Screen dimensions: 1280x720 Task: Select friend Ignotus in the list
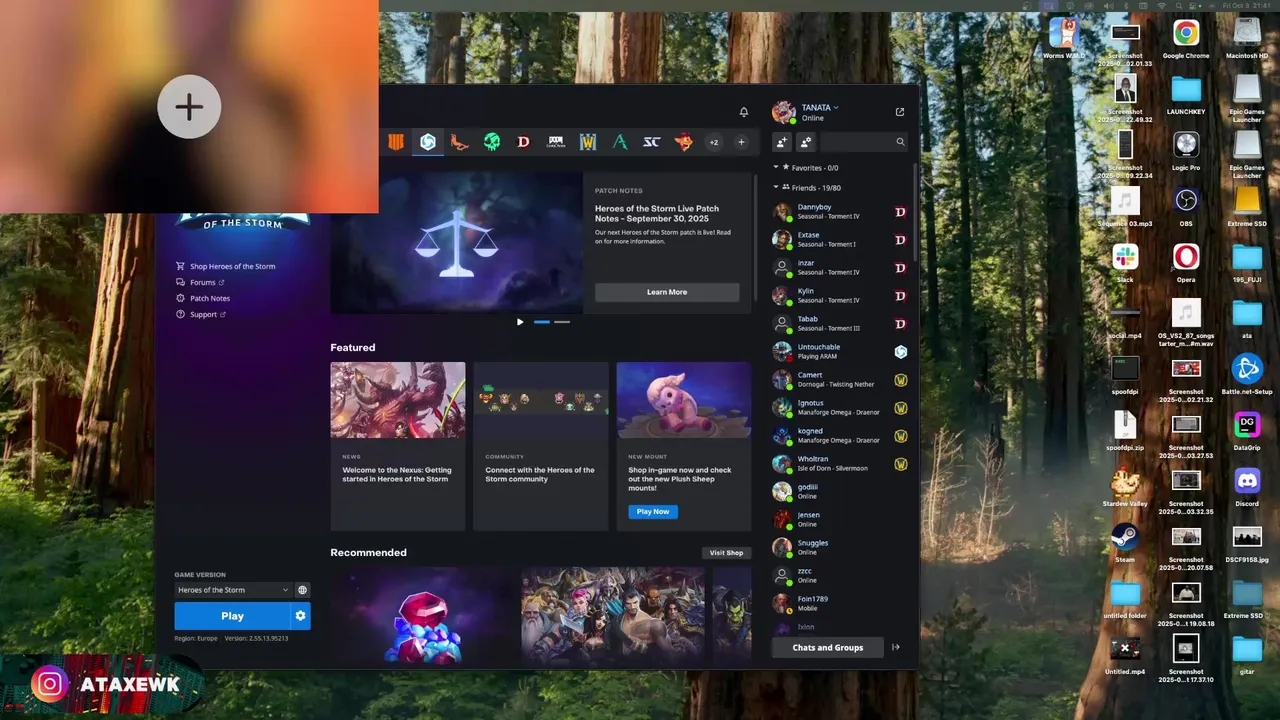[x=840, y=407]
